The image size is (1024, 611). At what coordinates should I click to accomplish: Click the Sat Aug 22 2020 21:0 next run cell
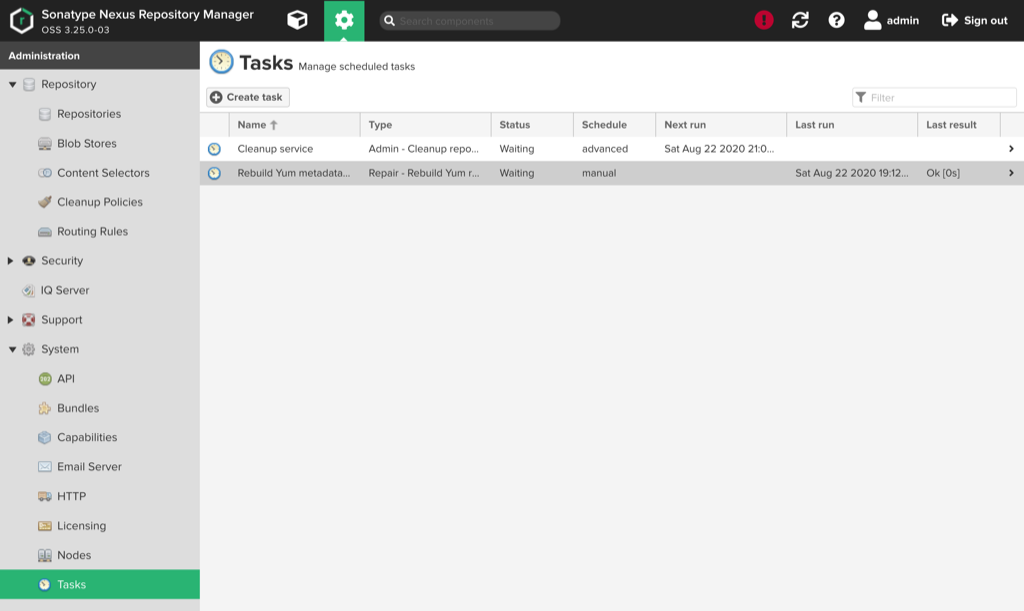click(x=719, y=149)
